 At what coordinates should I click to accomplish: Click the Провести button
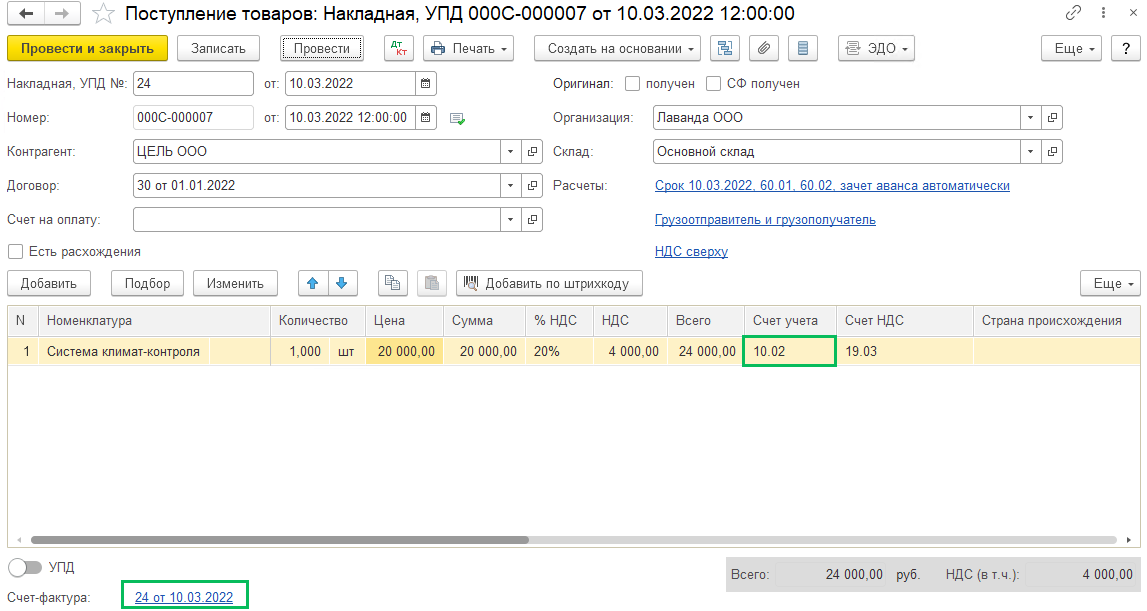click(322, 48)
